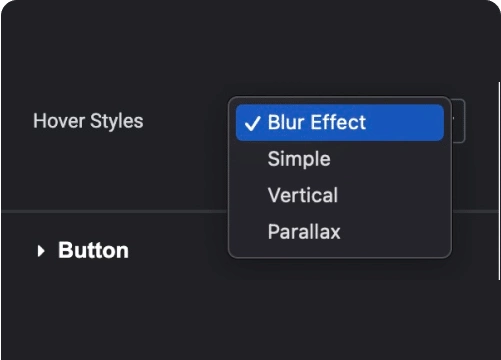Select the Parallax option

pyautogui.click(x=340, y=231)
